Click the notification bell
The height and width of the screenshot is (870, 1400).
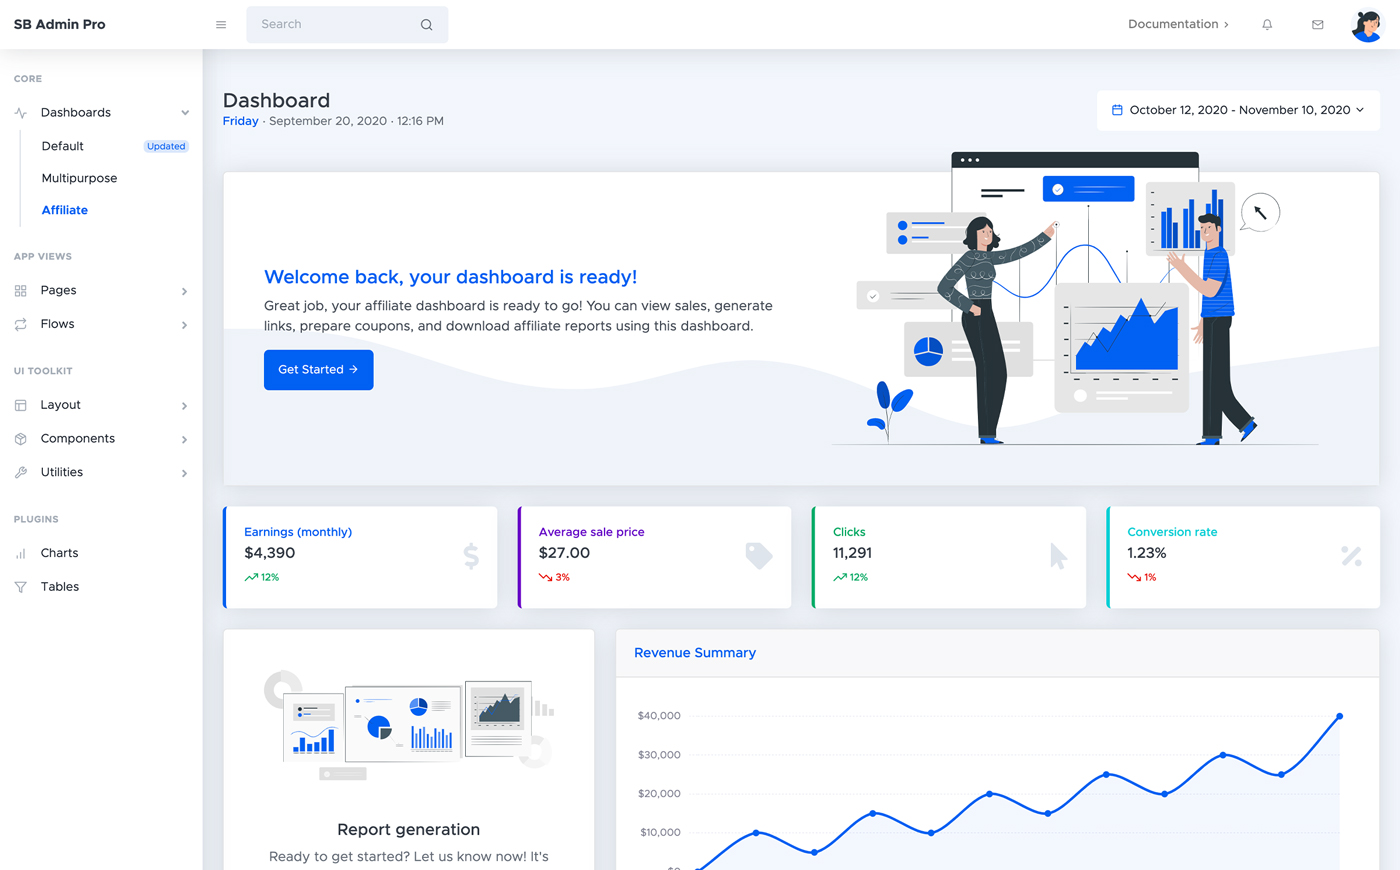(1266, 24)
